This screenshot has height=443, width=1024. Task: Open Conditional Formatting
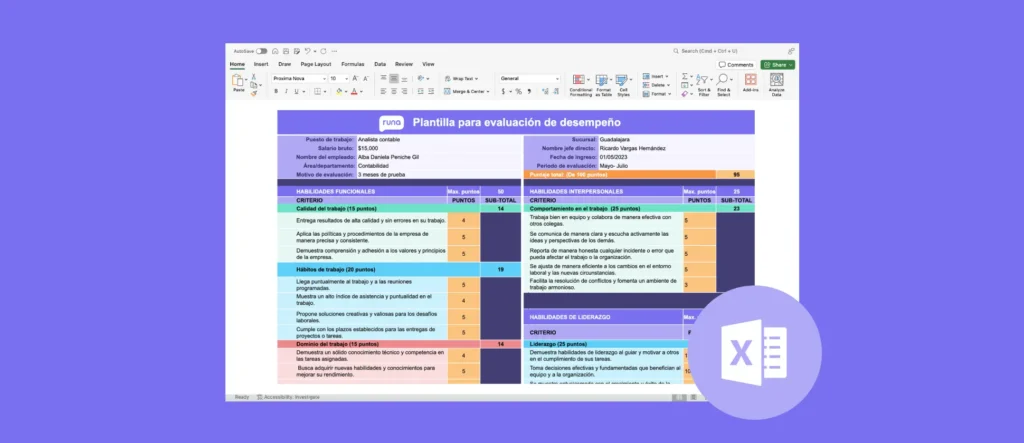point(581,84)
